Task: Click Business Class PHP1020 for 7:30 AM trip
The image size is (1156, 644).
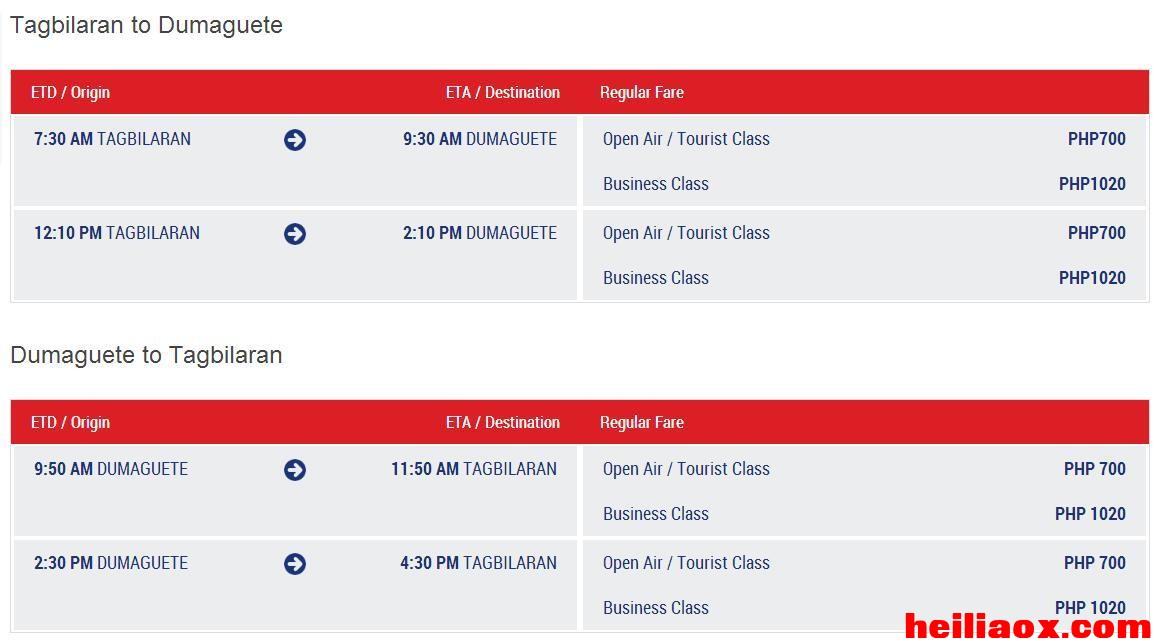Action: tap(864, 184)
